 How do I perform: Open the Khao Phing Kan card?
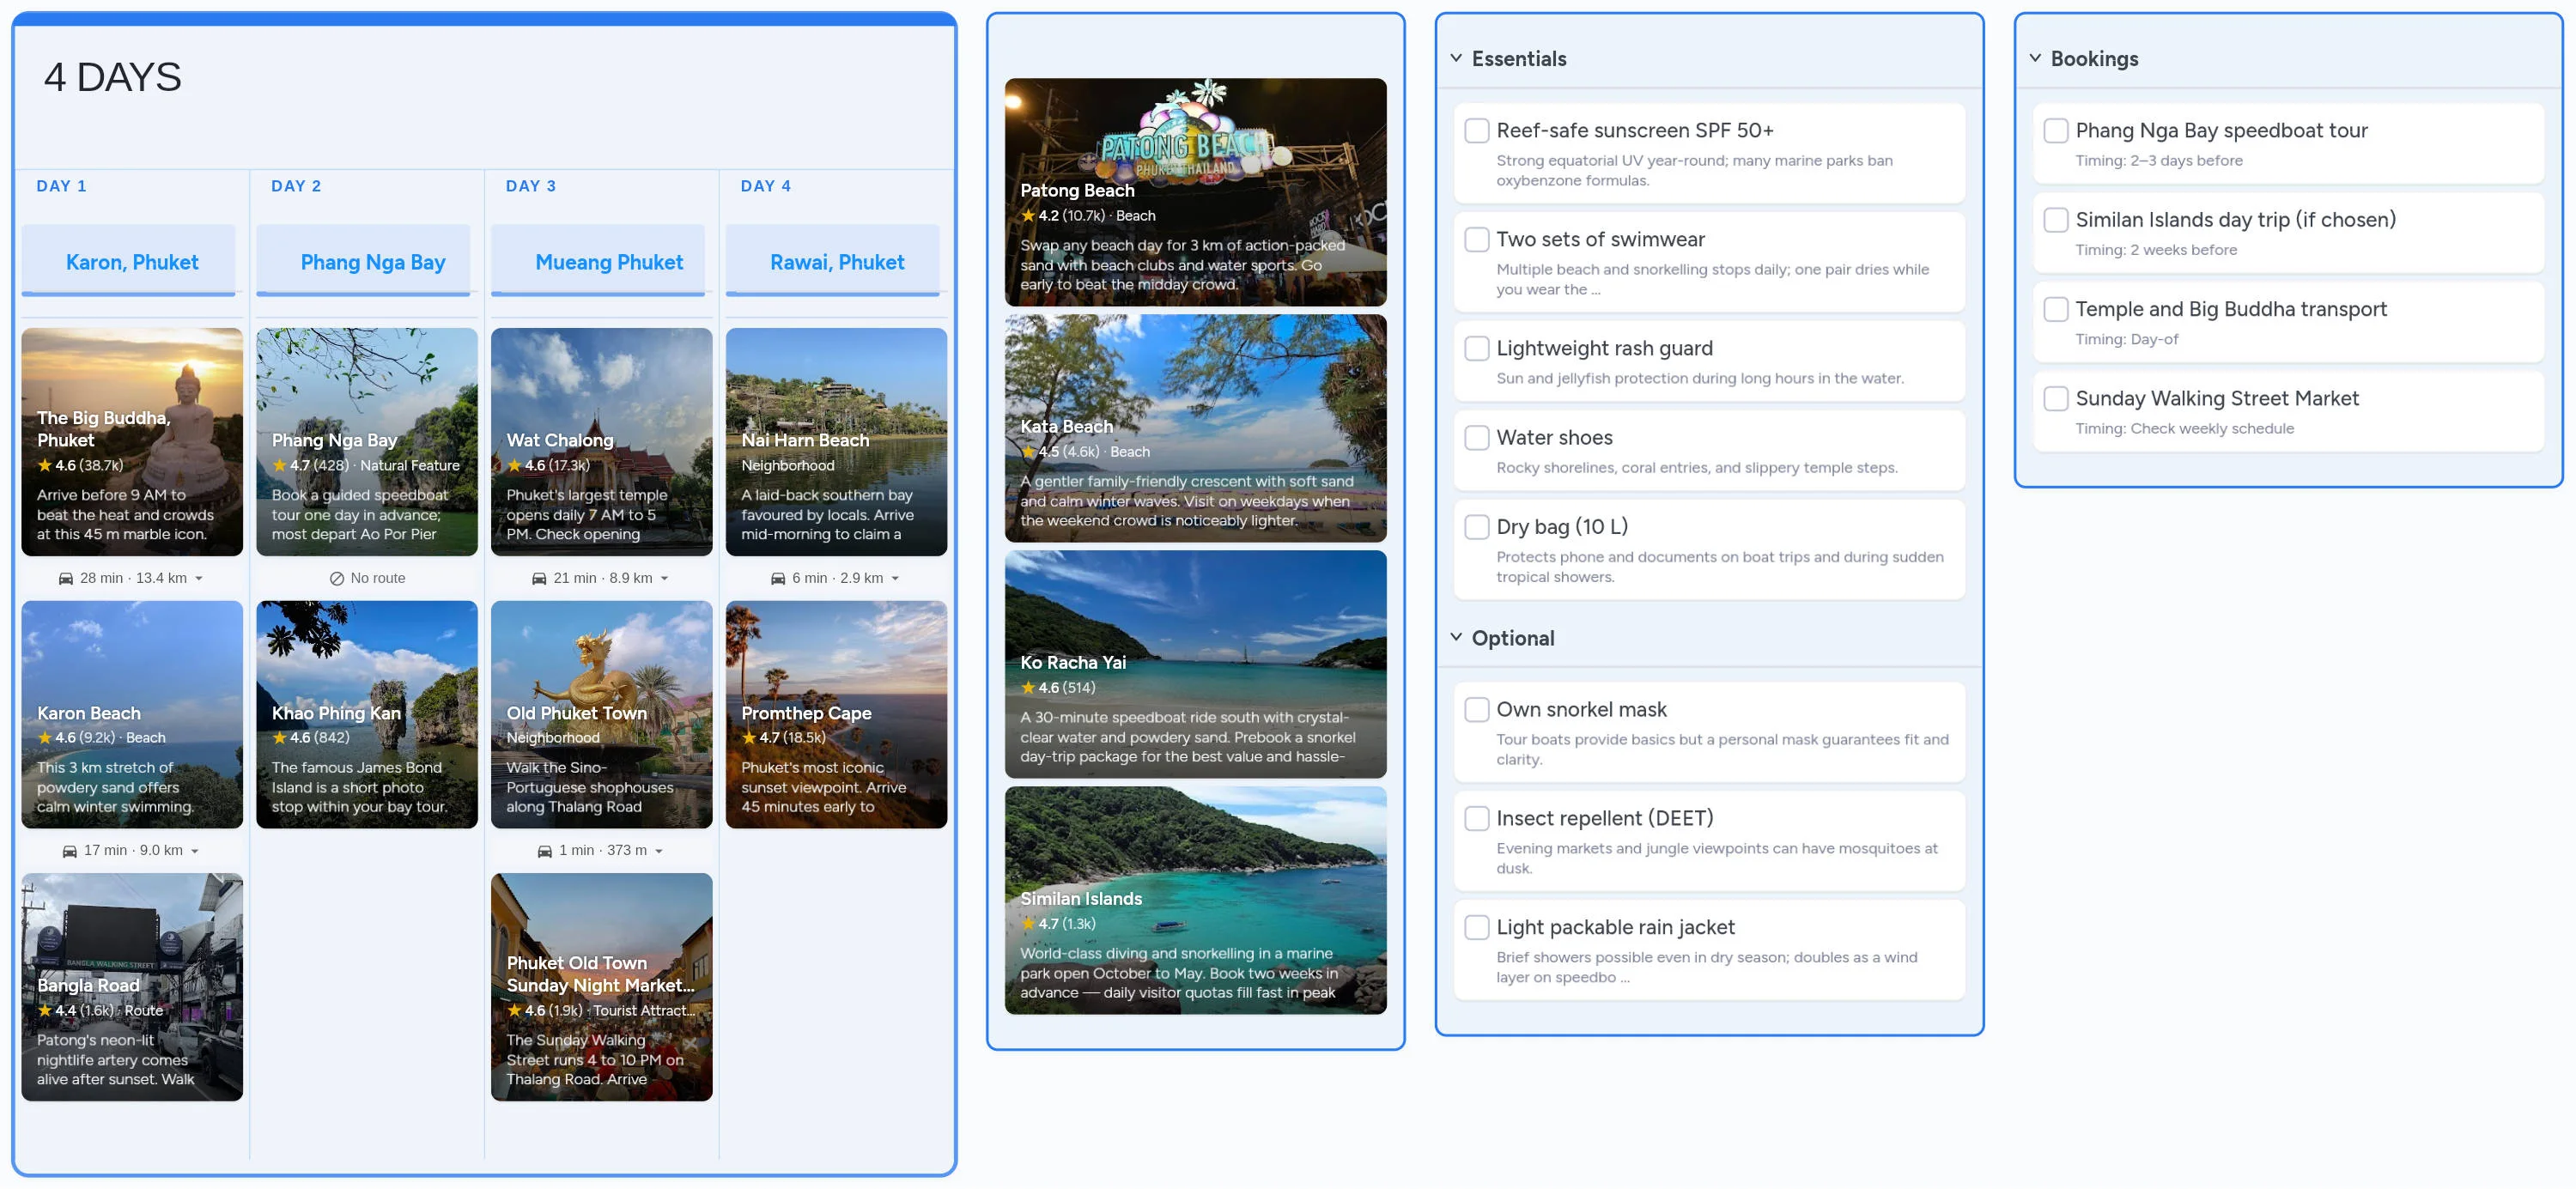(x=367, y=715)
